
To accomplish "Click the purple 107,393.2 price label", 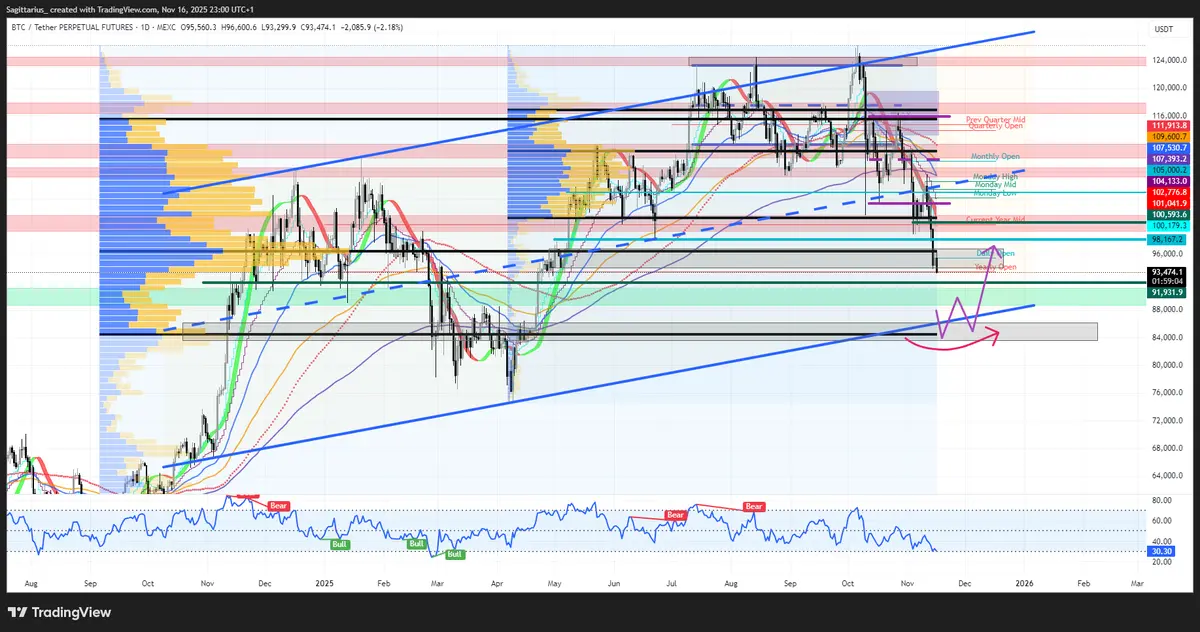I will click(x=1169, y=159).
